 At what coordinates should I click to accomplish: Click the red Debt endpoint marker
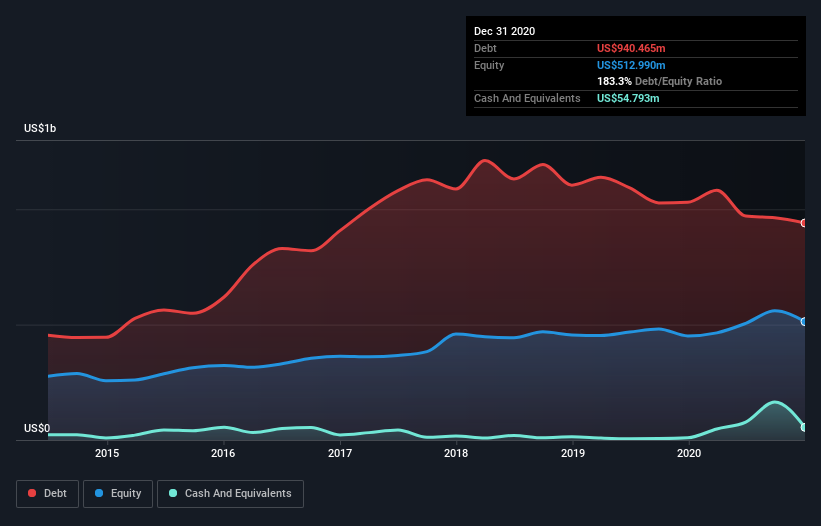click(804, 223)
